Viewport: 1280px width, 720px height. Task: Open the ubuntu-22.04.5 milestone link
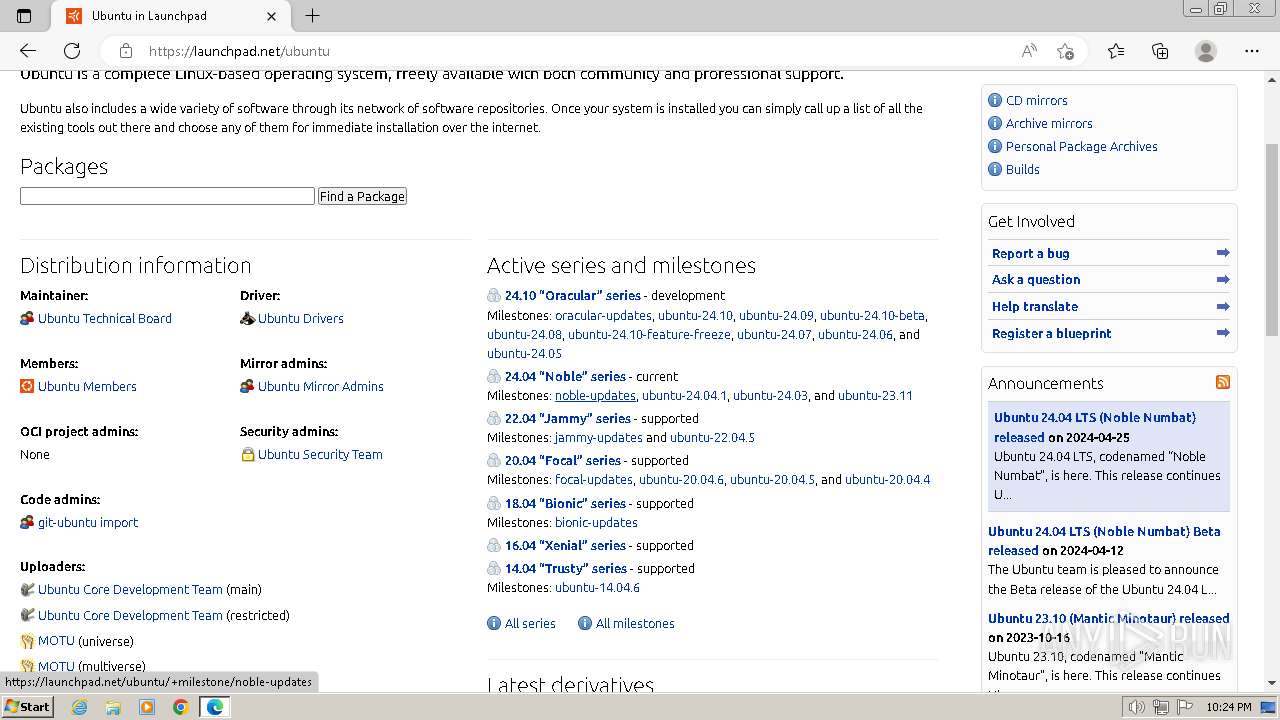[712, 437]
